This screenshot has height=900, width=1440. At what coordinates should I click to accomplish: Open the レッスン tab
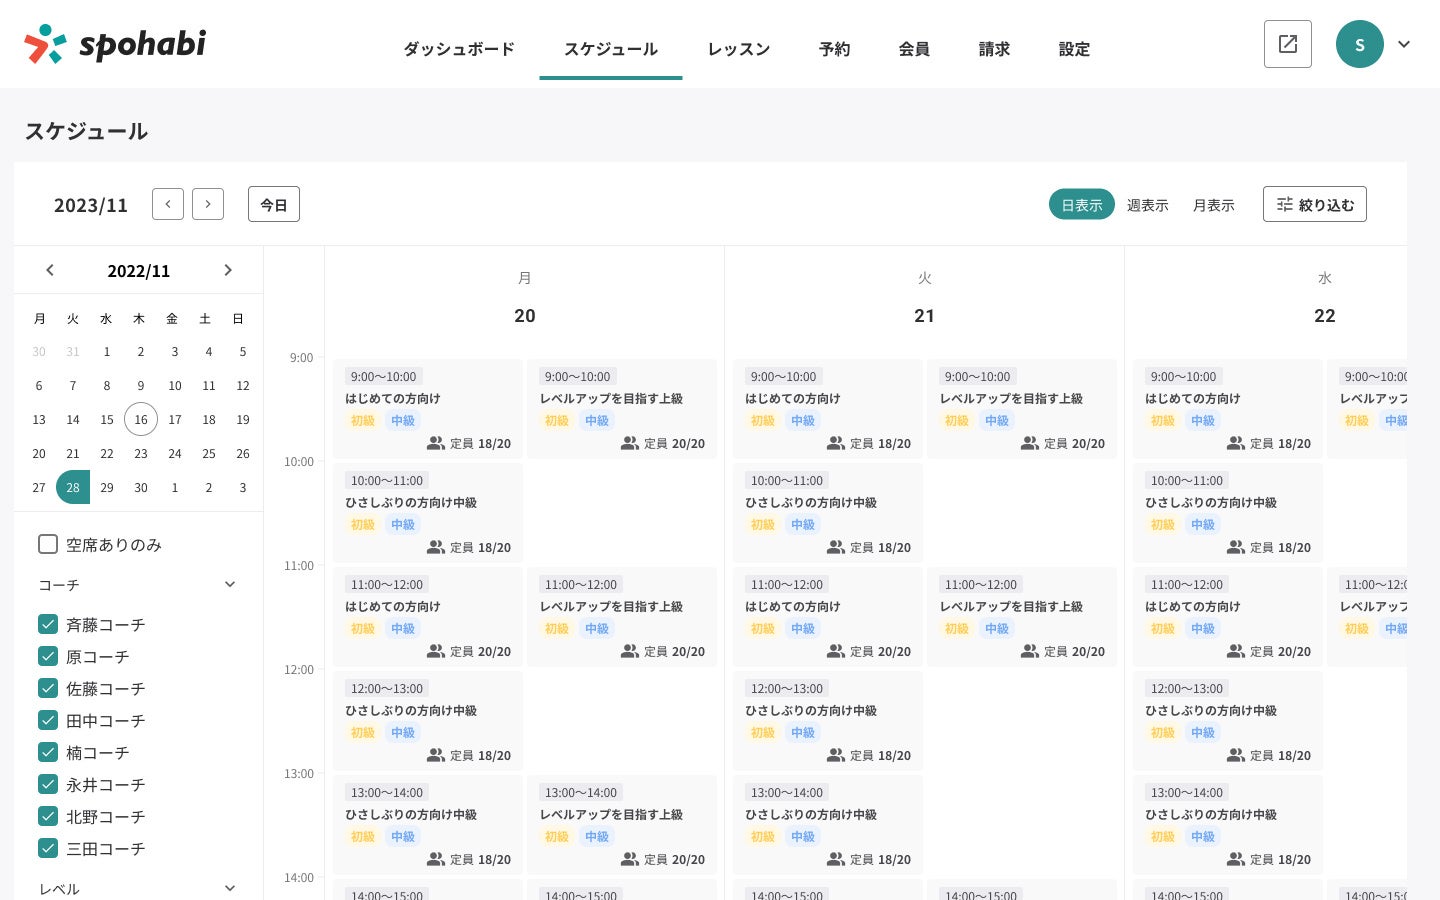pos(738,49)
